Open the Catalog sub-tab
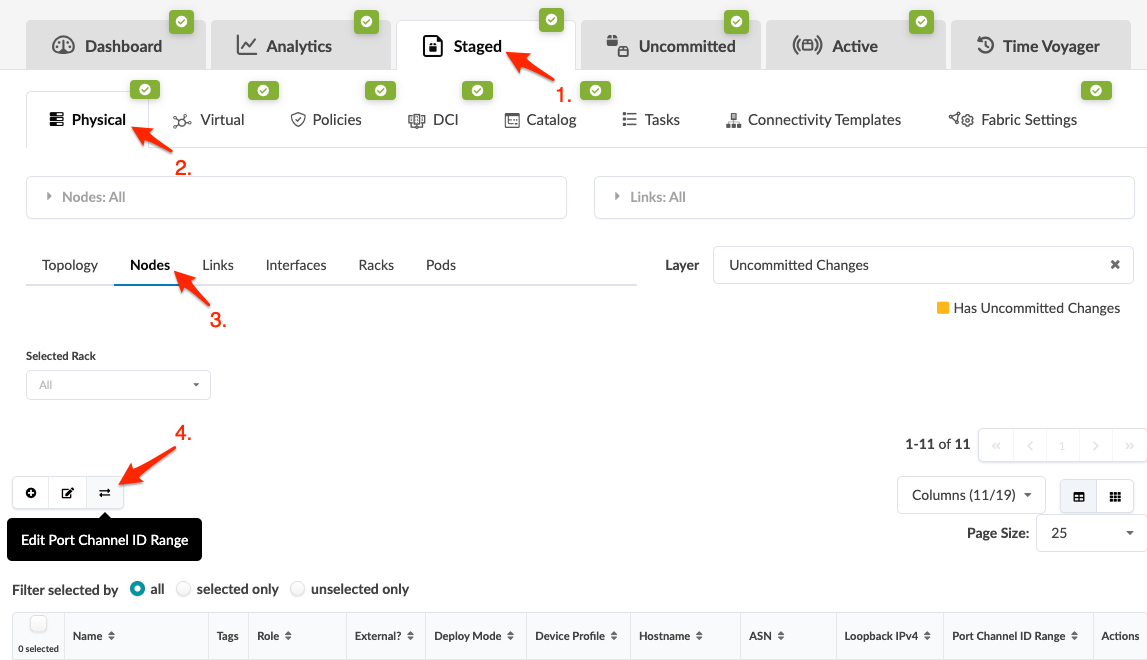 click(541, 120)
